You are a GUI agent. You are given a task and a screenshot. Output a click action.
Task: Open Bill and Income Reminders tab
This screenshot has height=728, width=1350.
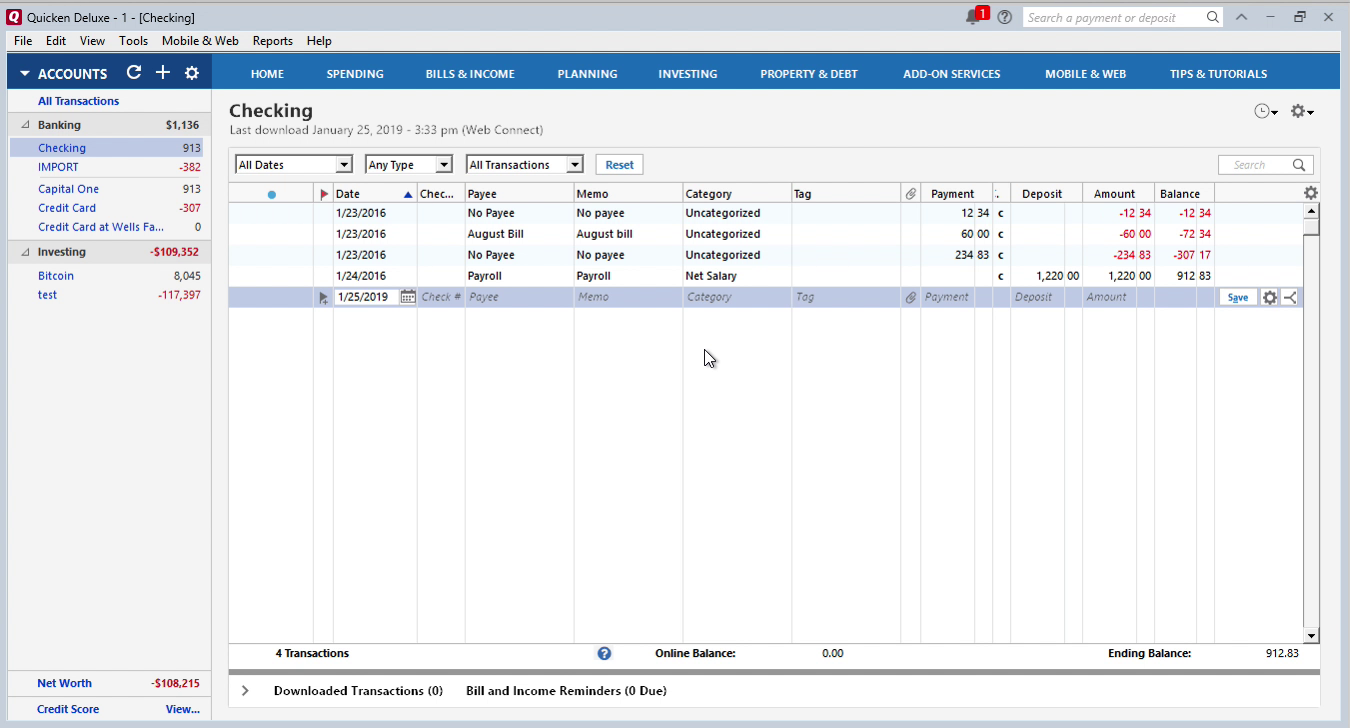click(566, 691)
